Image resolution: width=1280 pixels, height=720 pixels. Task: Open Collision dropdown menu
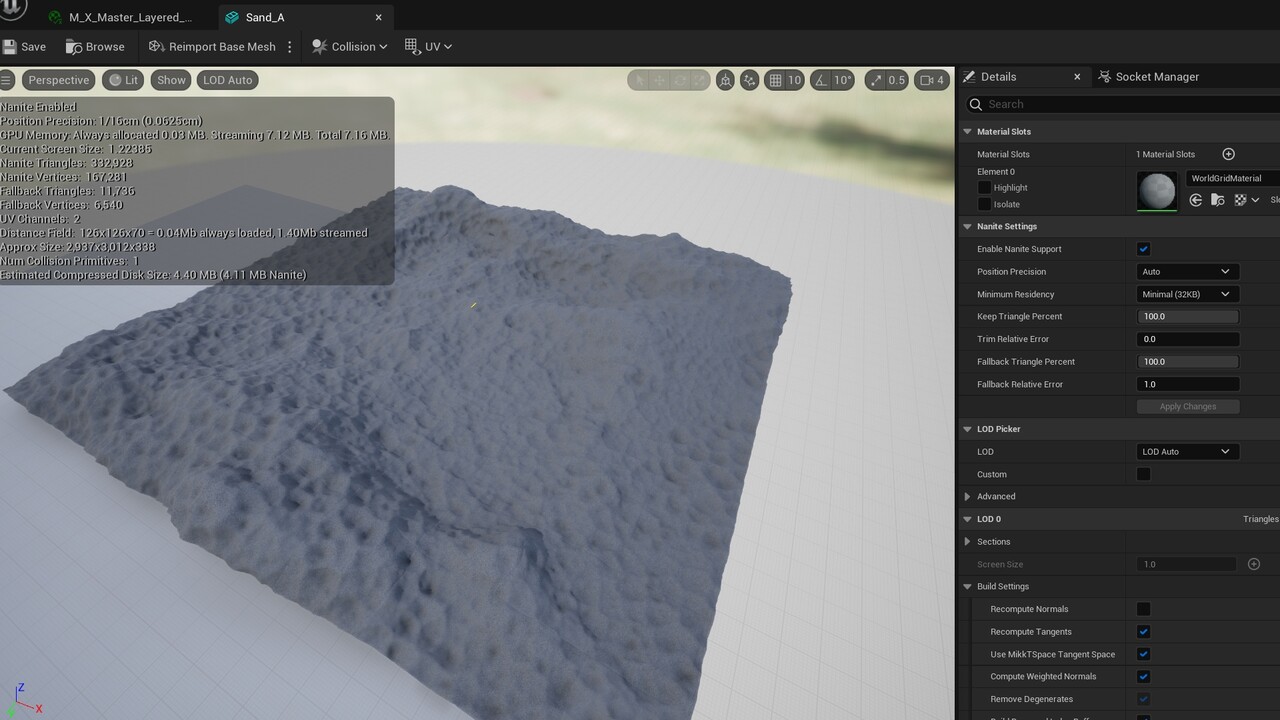[x=350, y=46]
